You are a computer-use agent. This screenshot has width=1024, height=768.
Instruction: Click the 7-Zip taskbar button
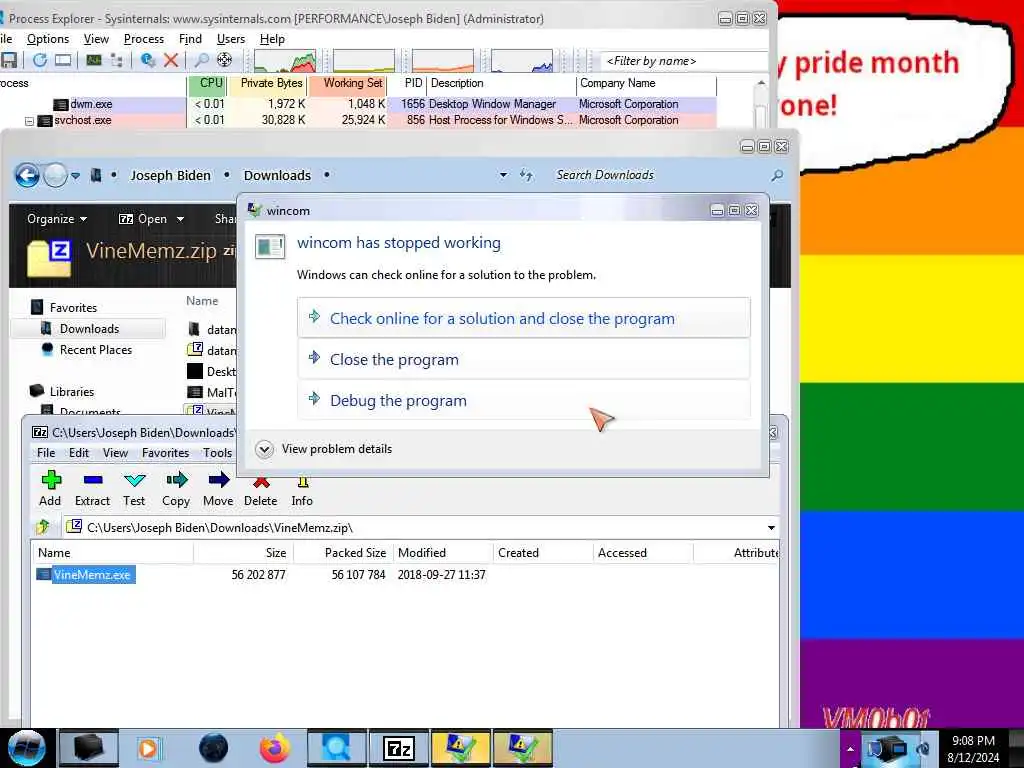tap(399, 748)
